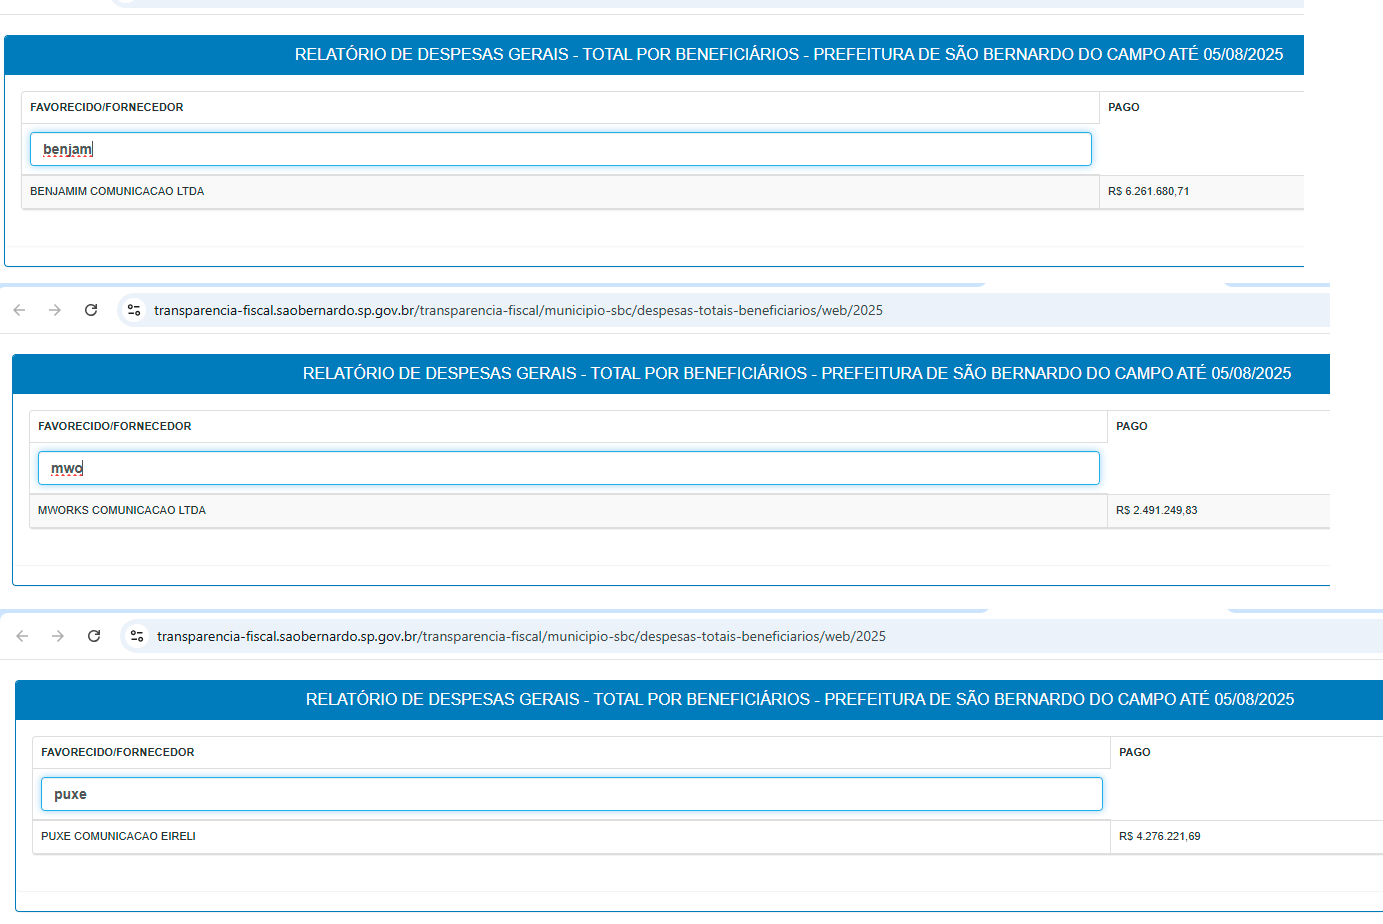Screen dimensions: 1383x924
Task: Click the PAGO column header above R$ 6.261.680,71
Action: coord(1123,107)
